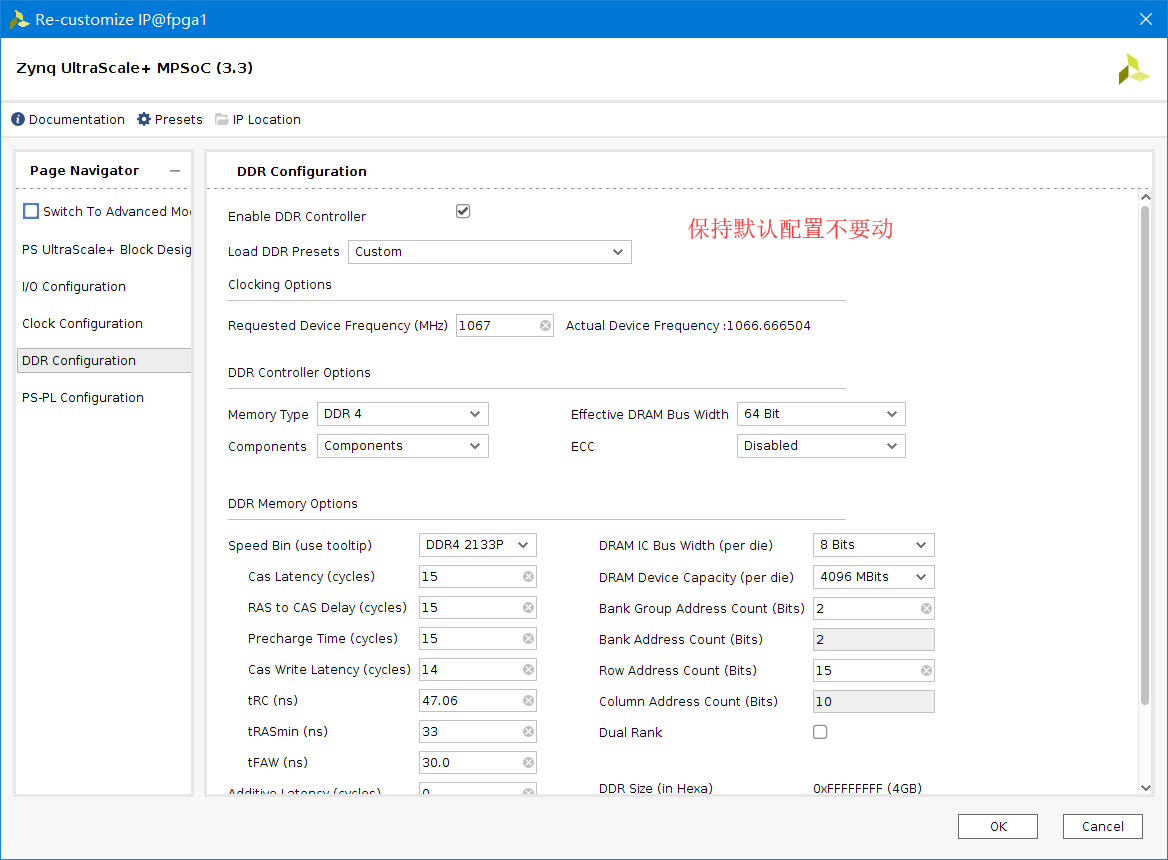Collapse the Page Navigator panel
Viewport: 1168px width, 860px height.
(175, 171)
